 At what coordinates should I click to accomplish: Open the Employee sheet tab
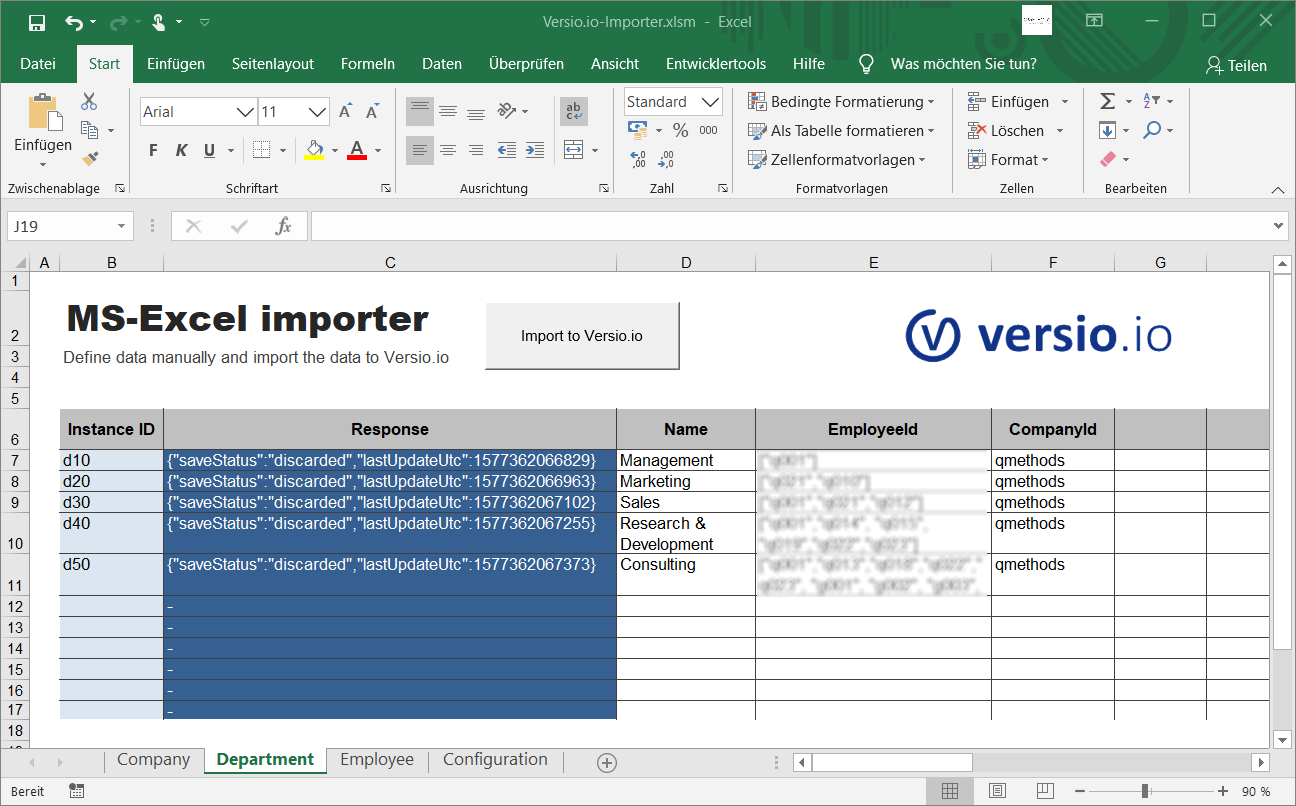click(x=377, y=760)
